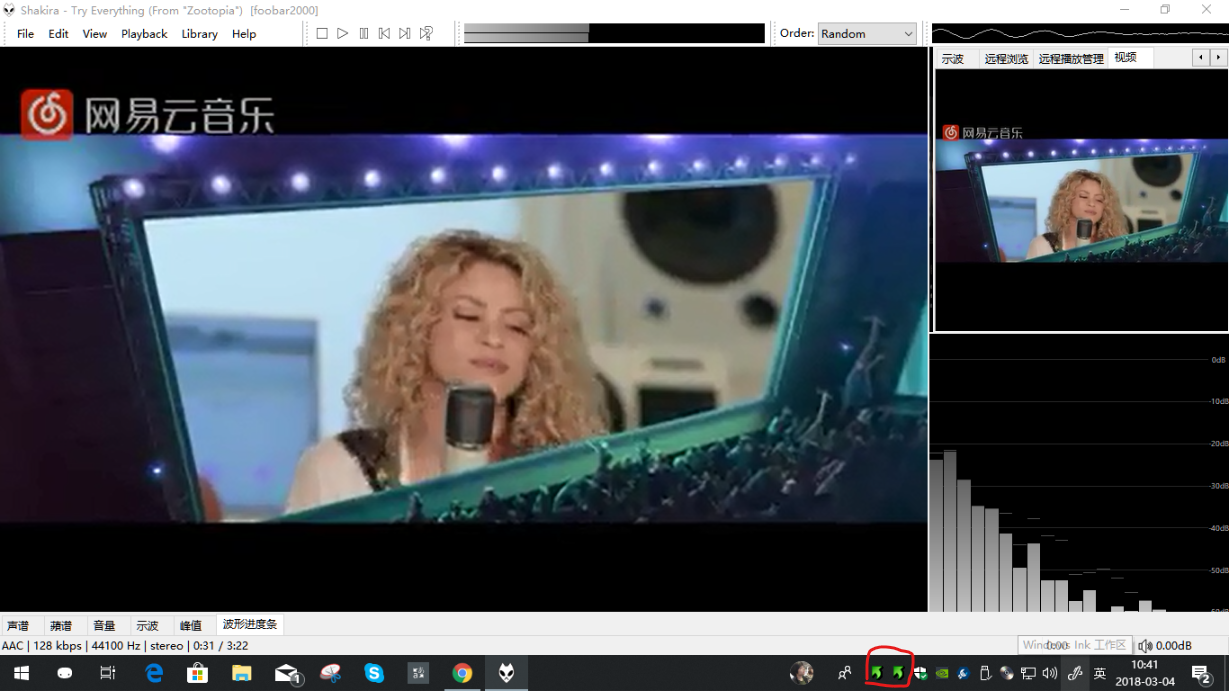Screen dimensions: 1229x691
Task: Skip to the previous track
Action: pos(384,33)
